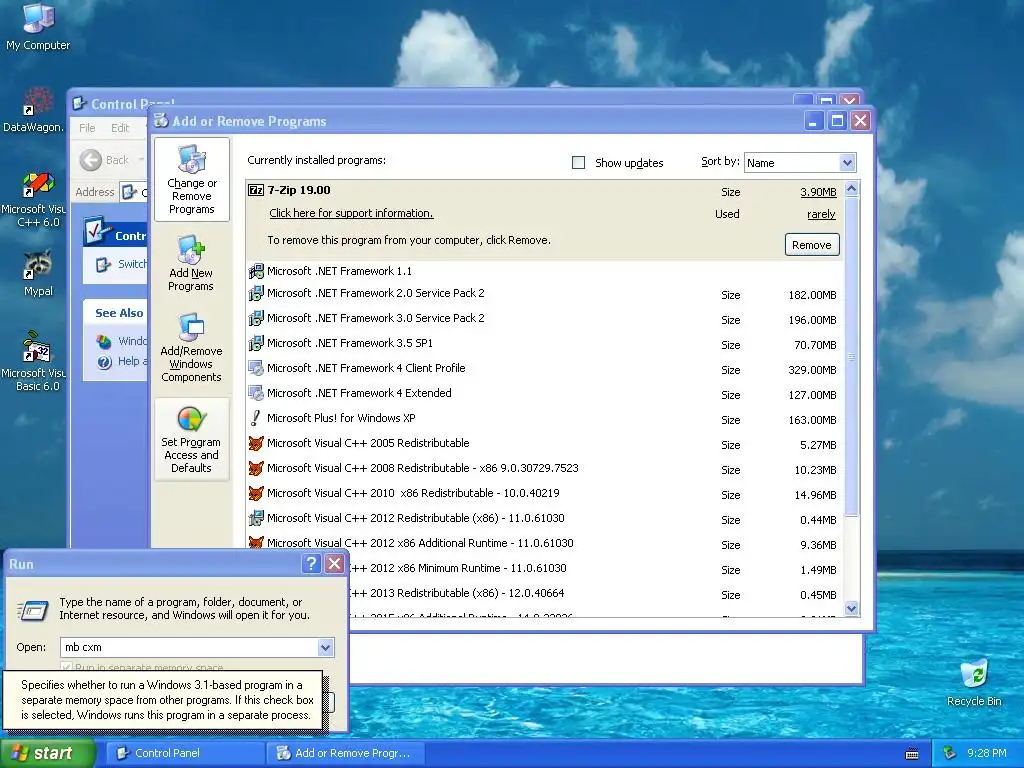Click icon of Visual C++ 2008 Redistributable
This screenshot has width=1024, height=768.
point(256,468)
